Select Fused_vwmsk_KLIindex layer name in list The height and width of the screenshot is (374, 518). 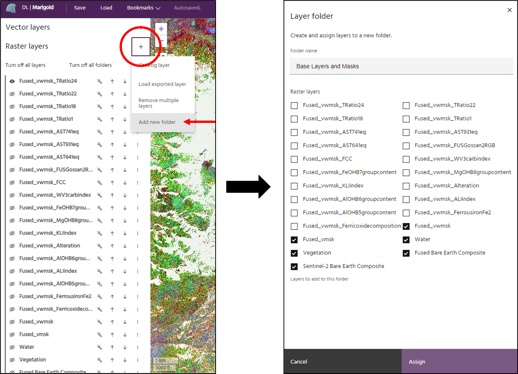(48, 233)
